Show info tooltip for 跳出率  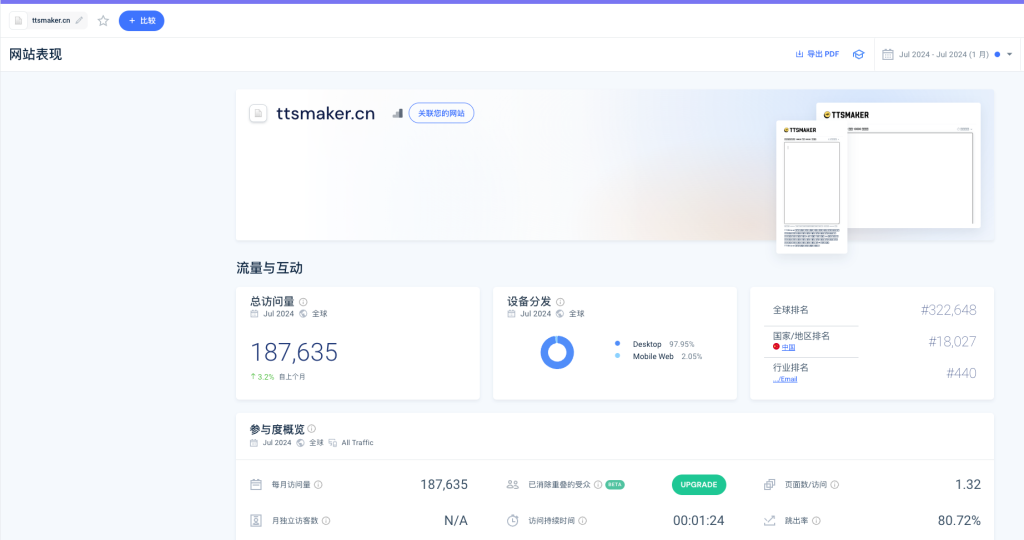pos(816,520)
